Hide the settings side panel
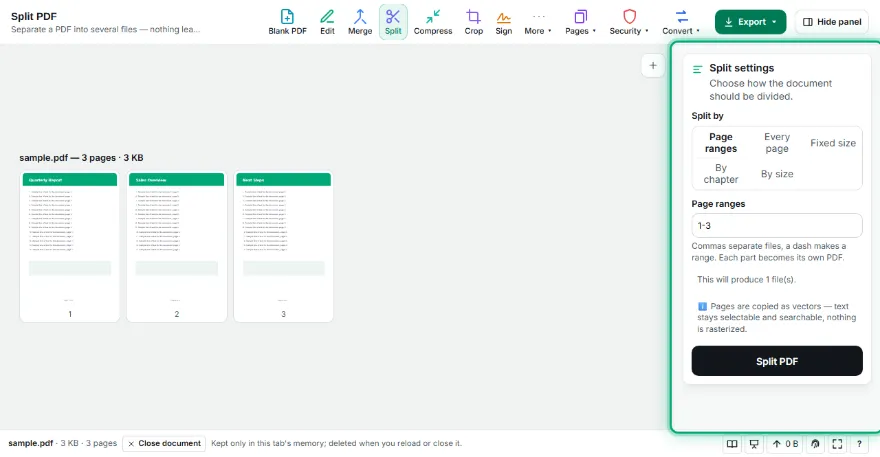Screen dimensions: 880x457 coord(832,22)
